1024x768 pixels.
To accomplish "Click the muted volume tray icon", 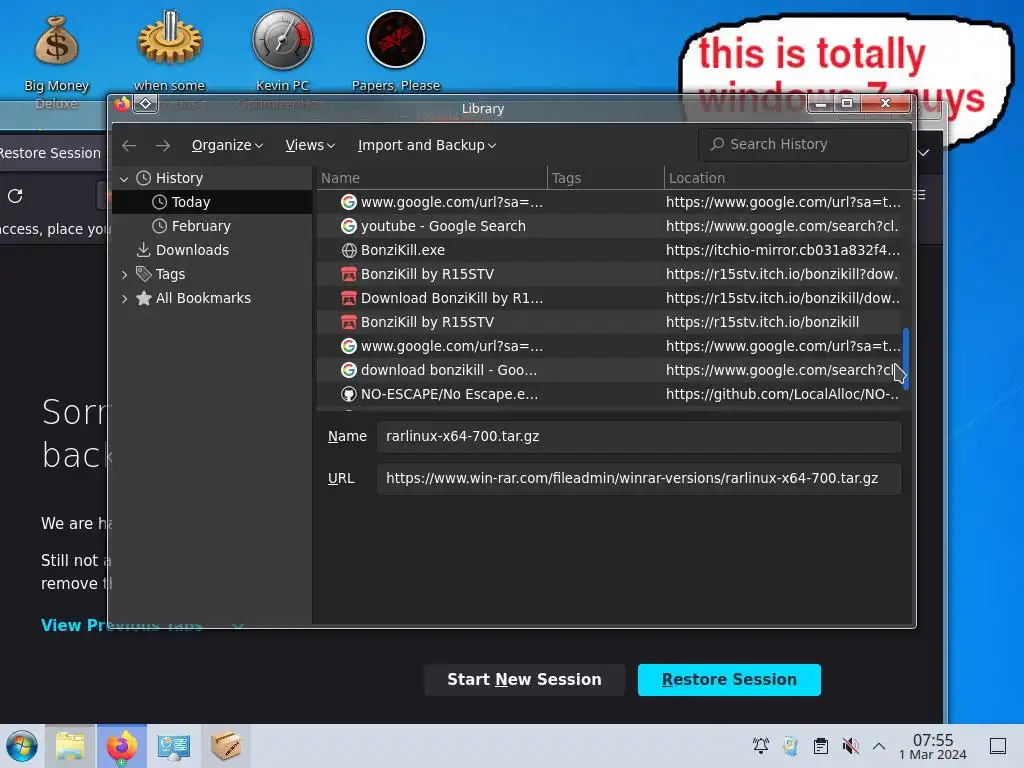I will (850, 746).
